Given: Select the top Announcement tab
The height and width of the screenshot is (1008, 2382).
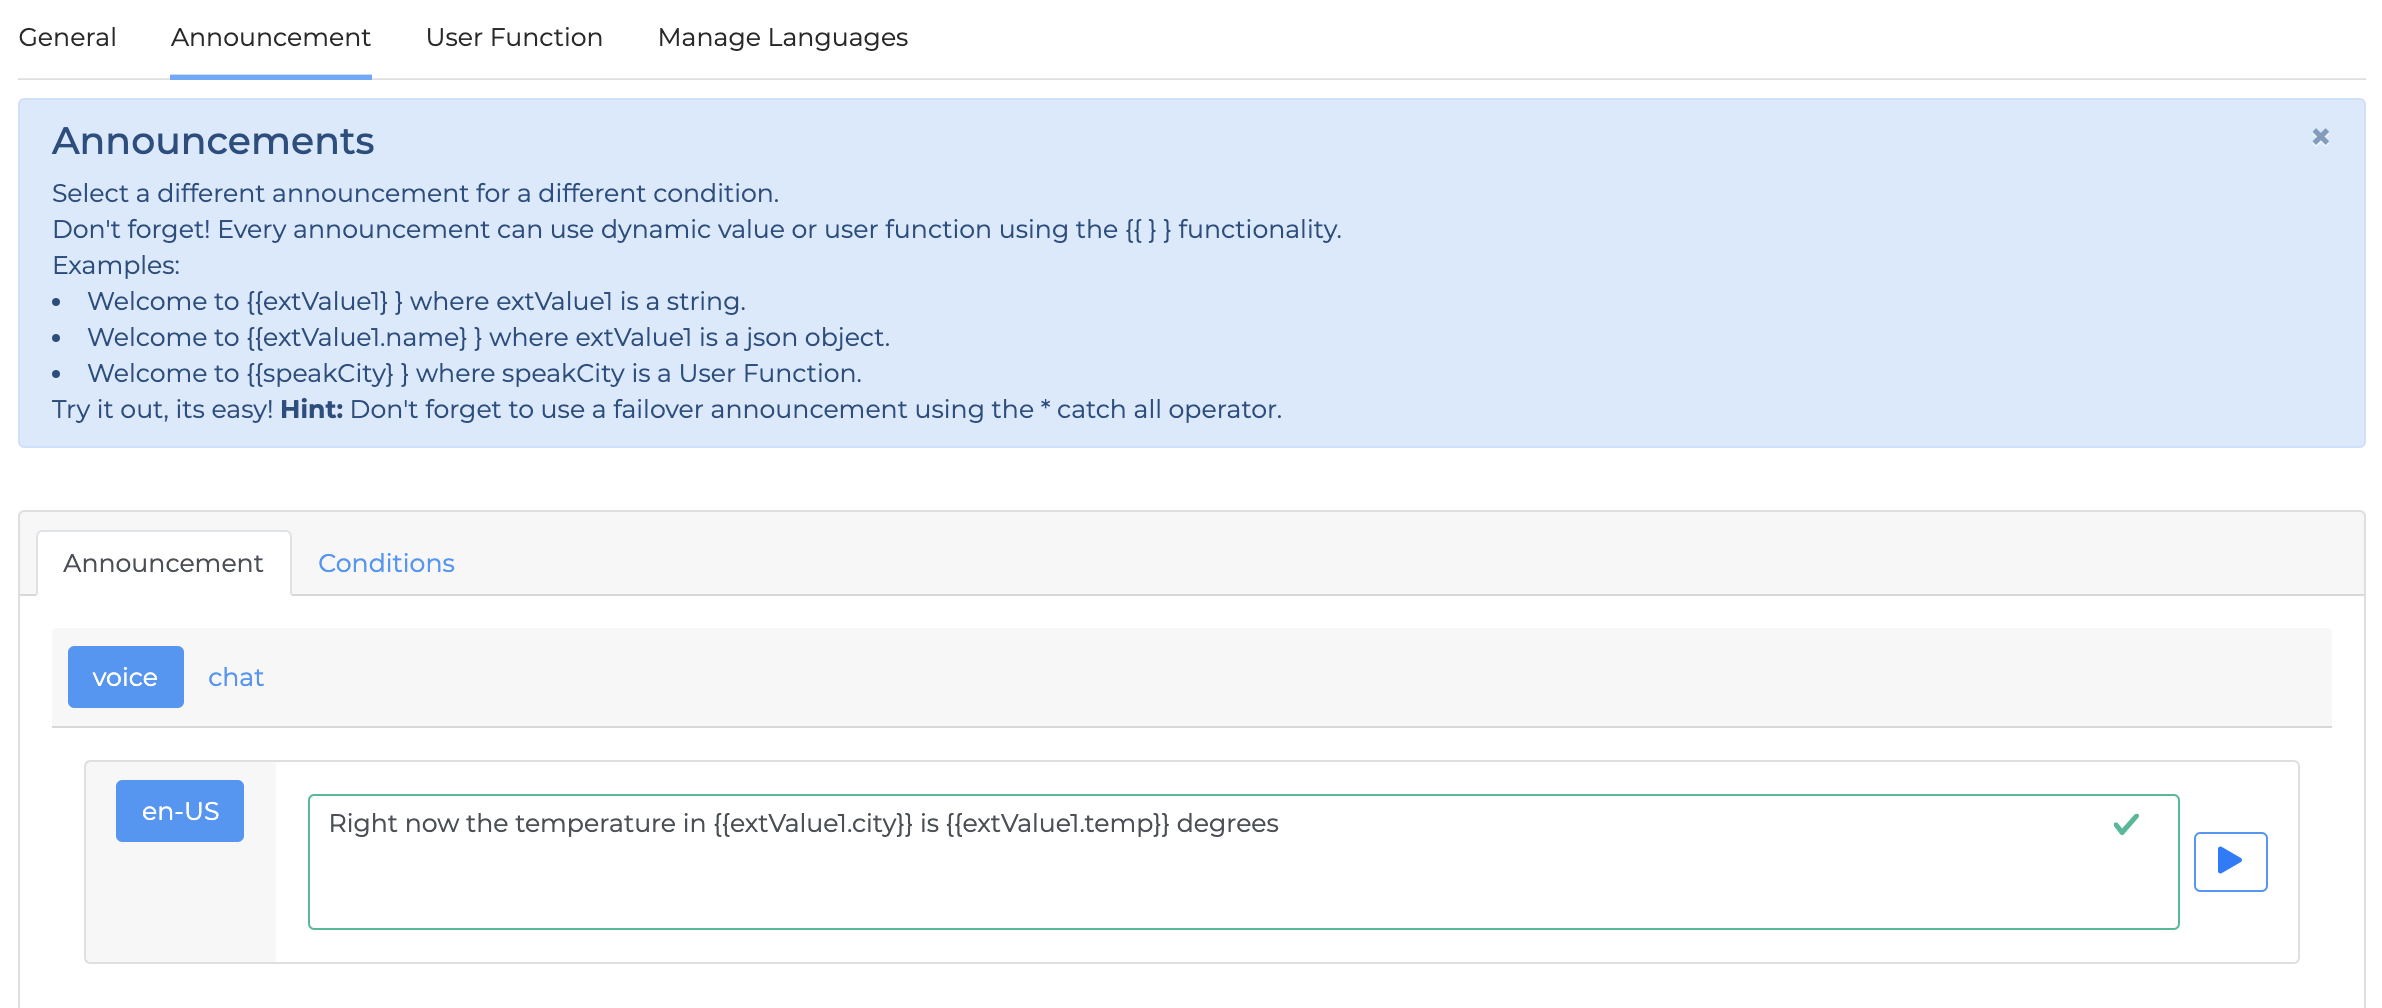Looking at the screenshot, I should [x=270, y=38].
